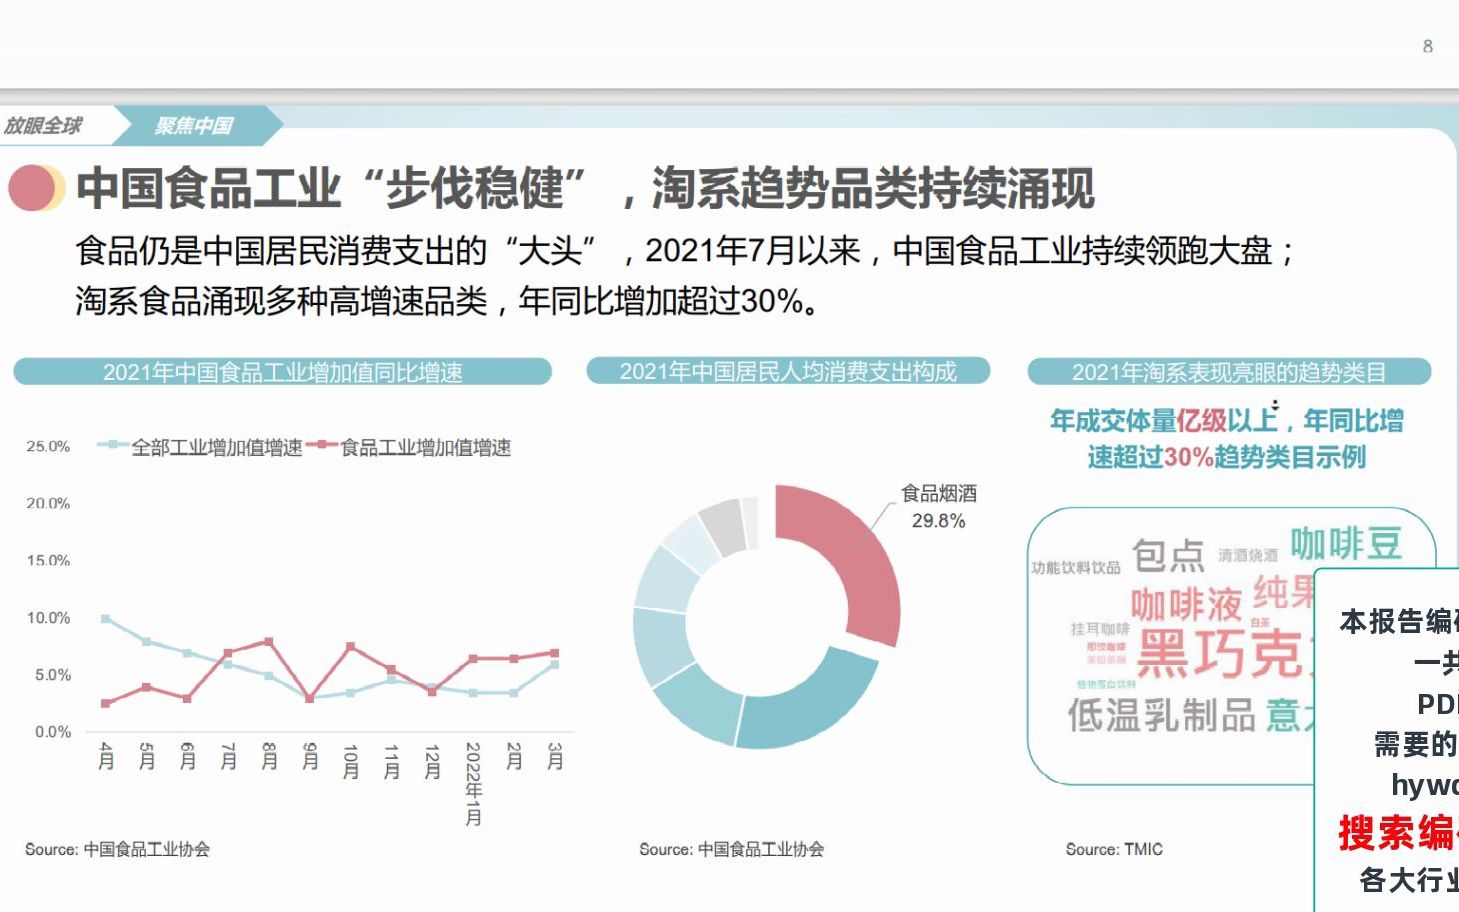The height and width of the screenshot is (912, 1459).
Task: Click the 2022年1月 x-axis label
Action: 473,784
